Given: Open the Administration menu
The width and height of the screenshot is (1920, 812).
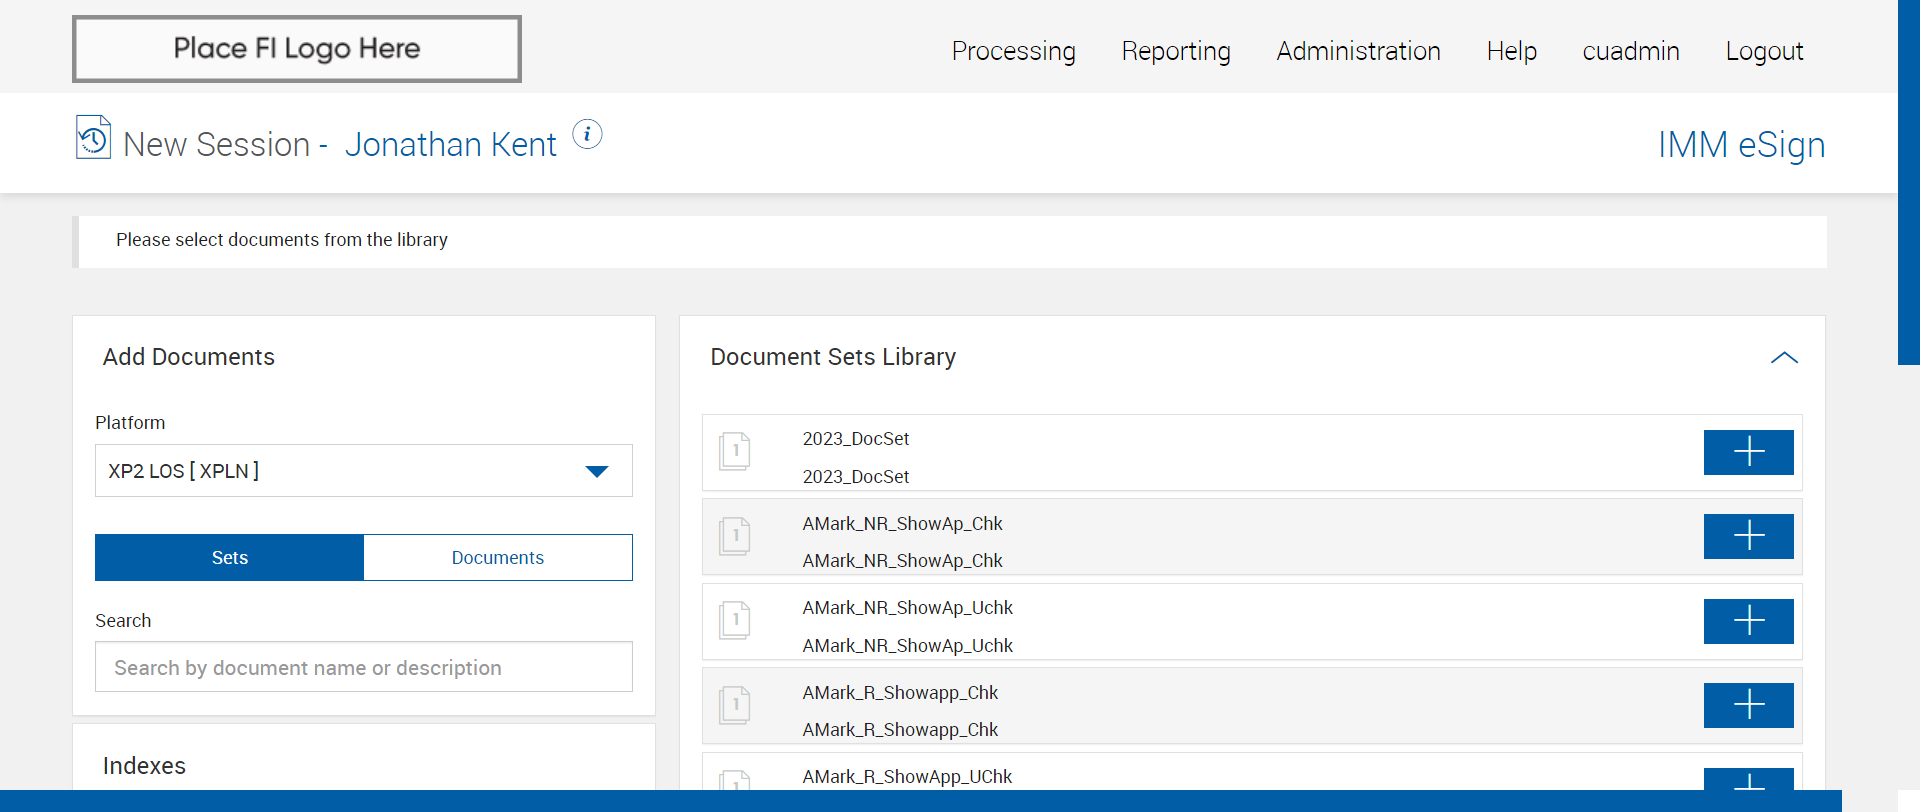Looking at the screenshot, I should click(1358, 51).
